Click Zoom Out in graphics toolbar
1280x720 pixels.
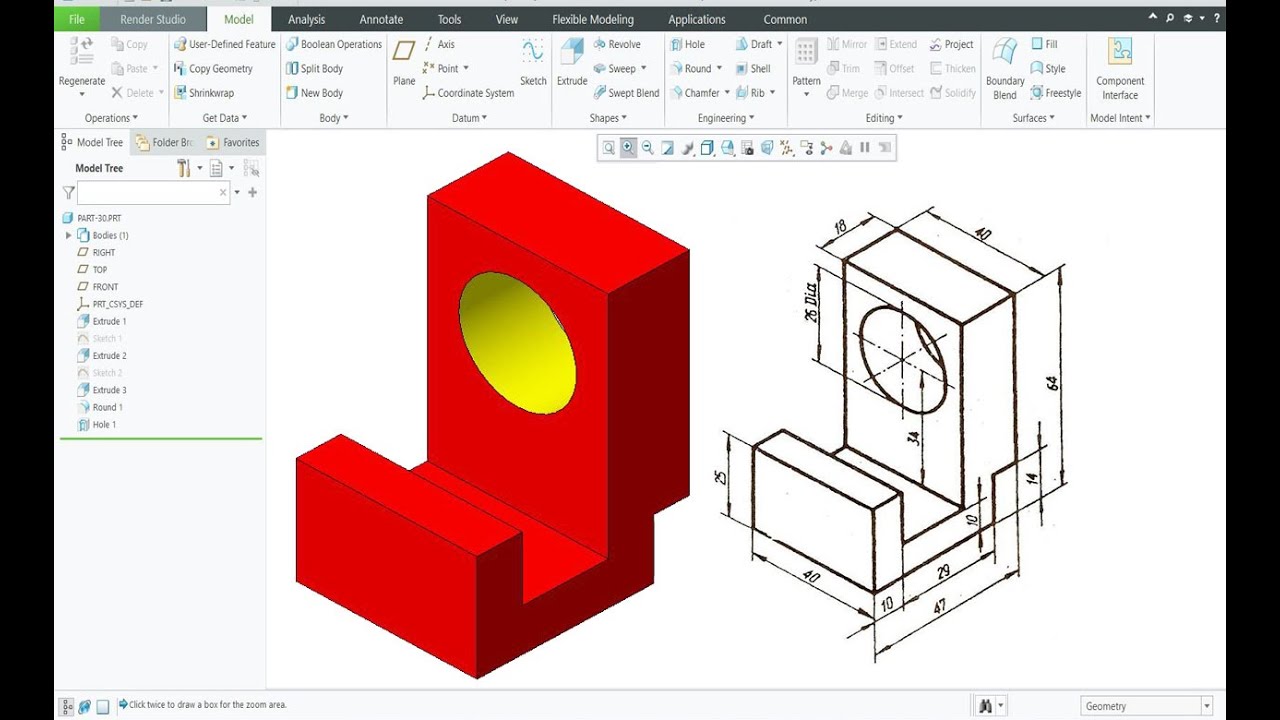pos(647,148)
